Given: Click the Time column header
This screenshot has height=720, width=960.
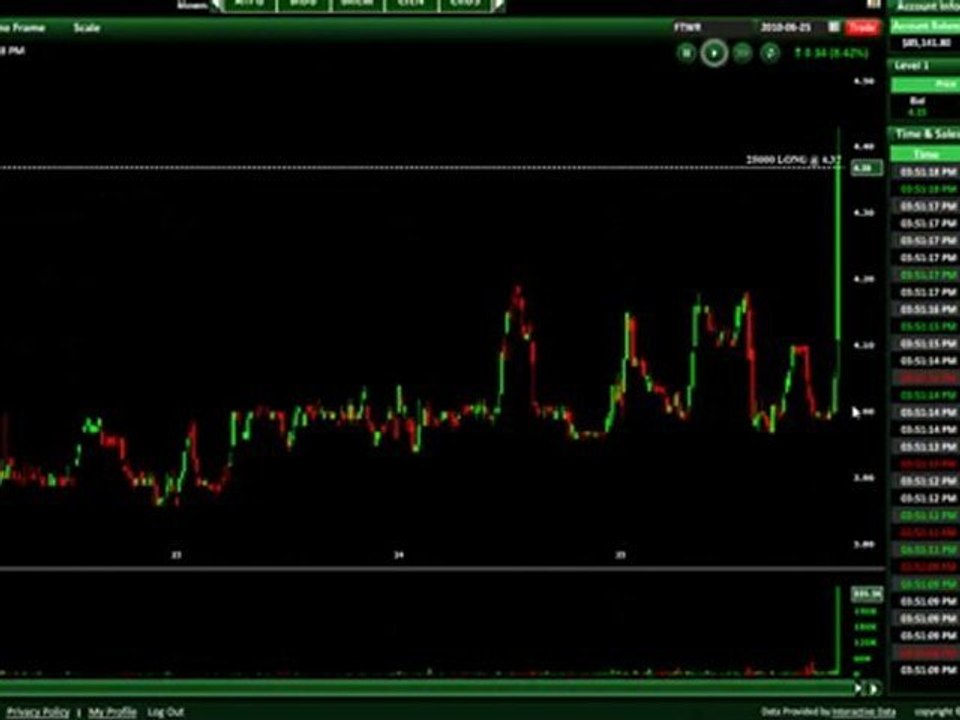Looking at the screenshot, I should pos(925,154).
